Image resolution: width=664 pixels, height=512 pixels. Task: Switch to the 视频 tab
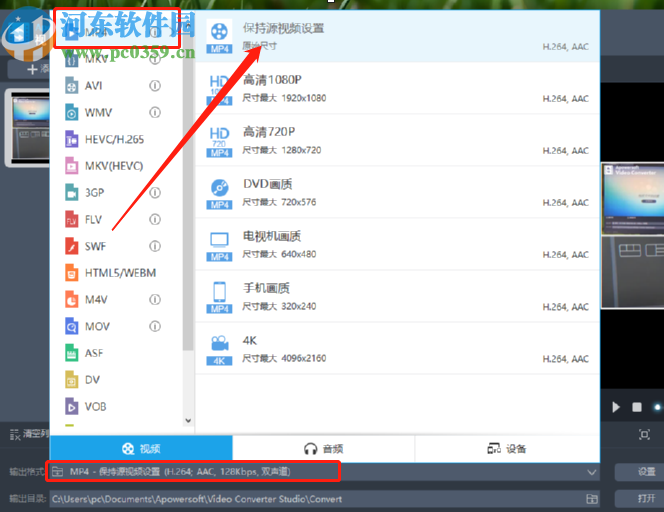(141, 448)
